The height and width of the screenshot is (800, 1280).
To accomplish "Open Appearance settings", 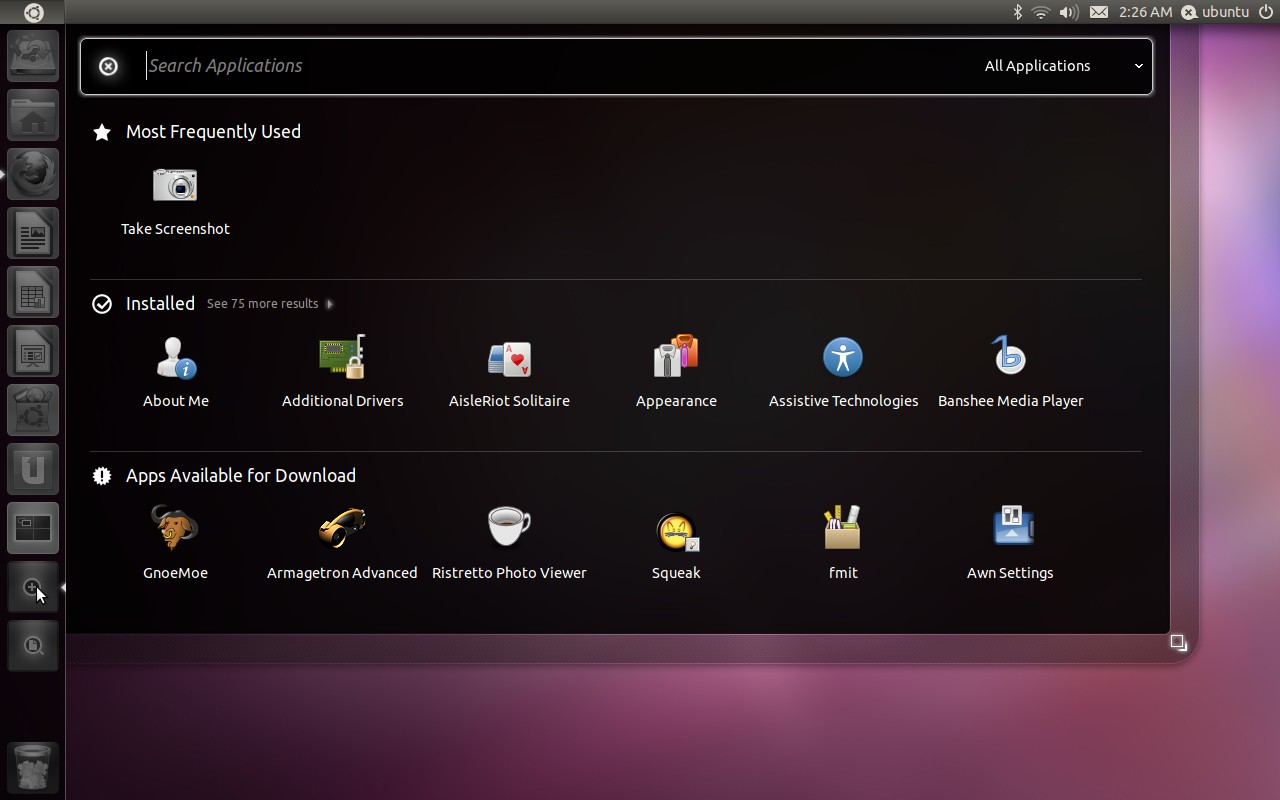I will pyautogui.click(x=676, y=372).
